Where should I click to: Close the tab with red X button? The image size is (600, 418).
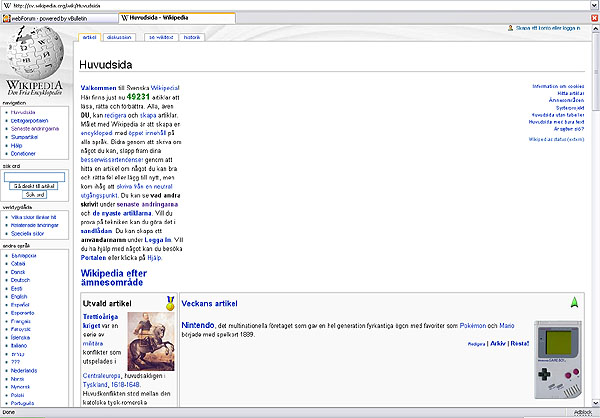pos(594,18)
